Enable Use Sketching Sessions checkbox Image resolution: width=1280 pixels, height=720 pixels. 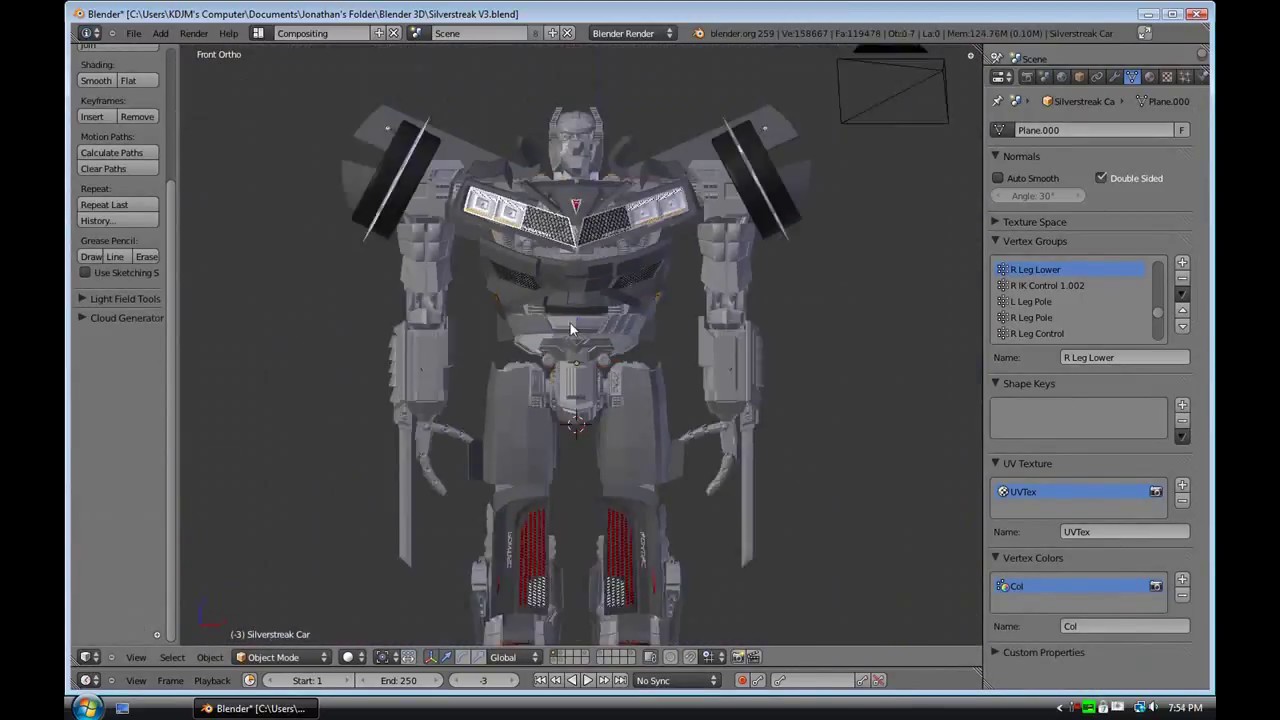85,272
